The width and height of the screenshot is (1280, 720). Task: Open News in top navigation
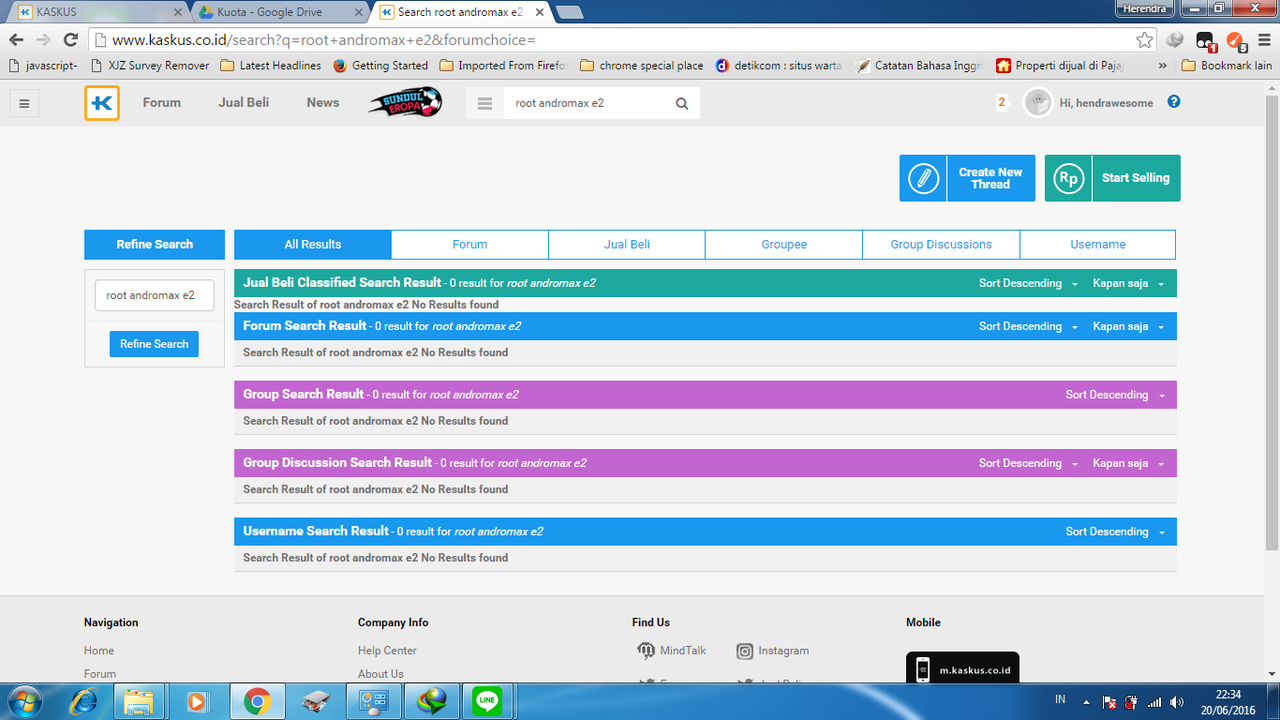pos(323,103)
